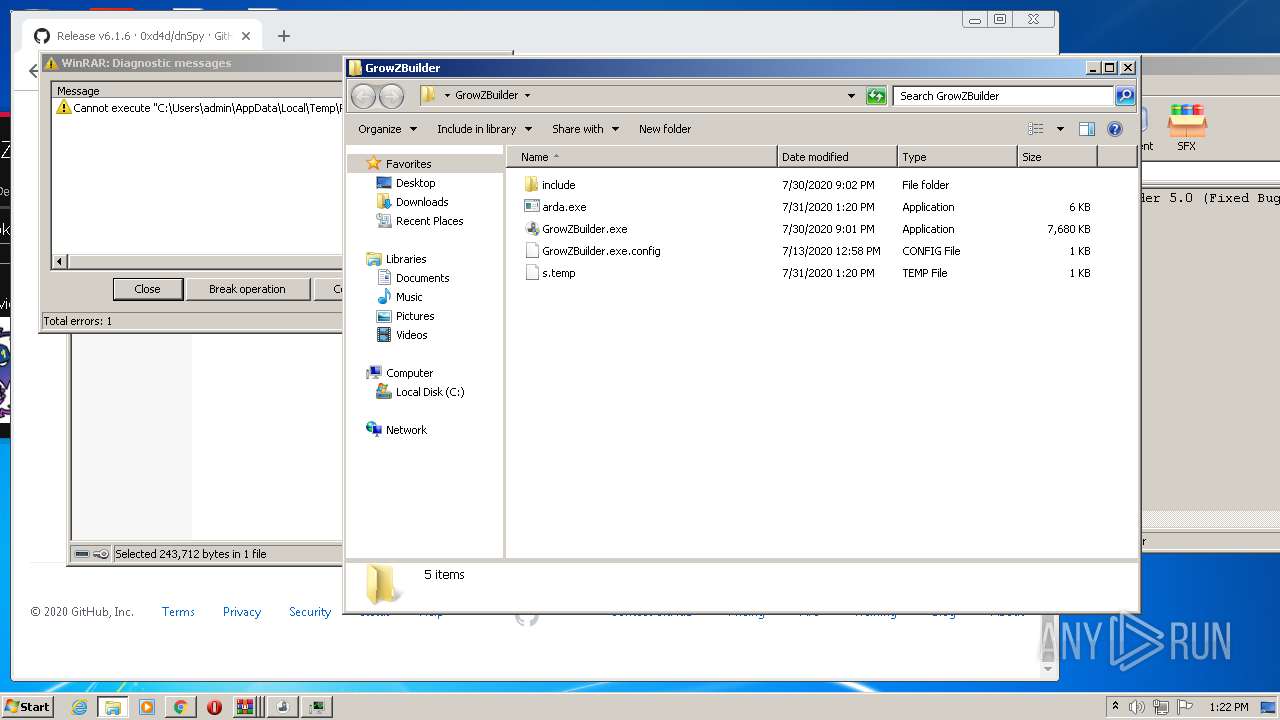
Task: Select arda.exe application file
Action: pos(564,207)
